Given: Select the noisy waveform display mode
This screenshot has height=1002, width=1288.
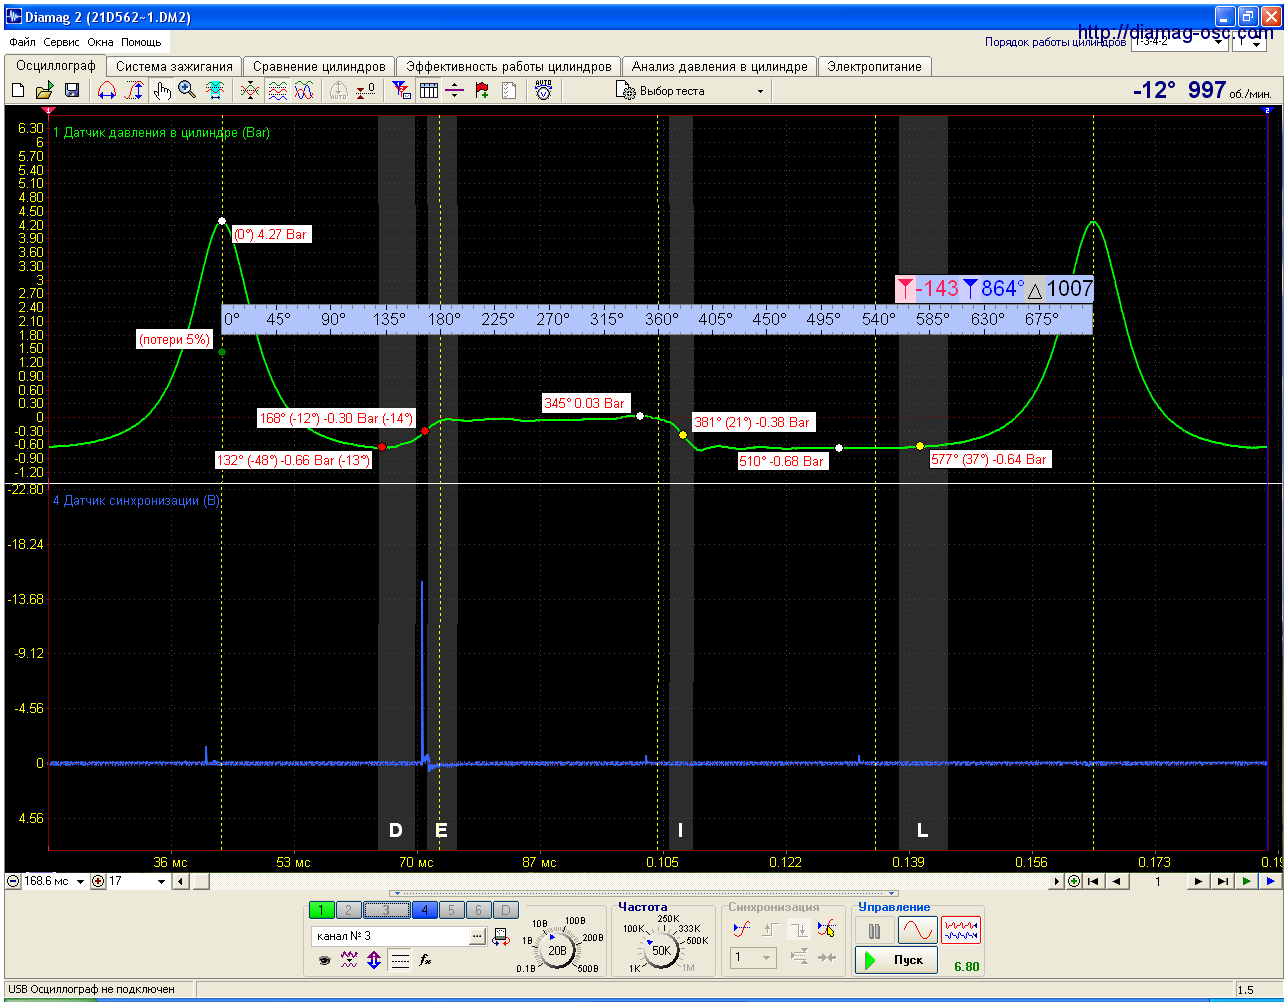Looking at the screenshot, I should pos(961,930).
